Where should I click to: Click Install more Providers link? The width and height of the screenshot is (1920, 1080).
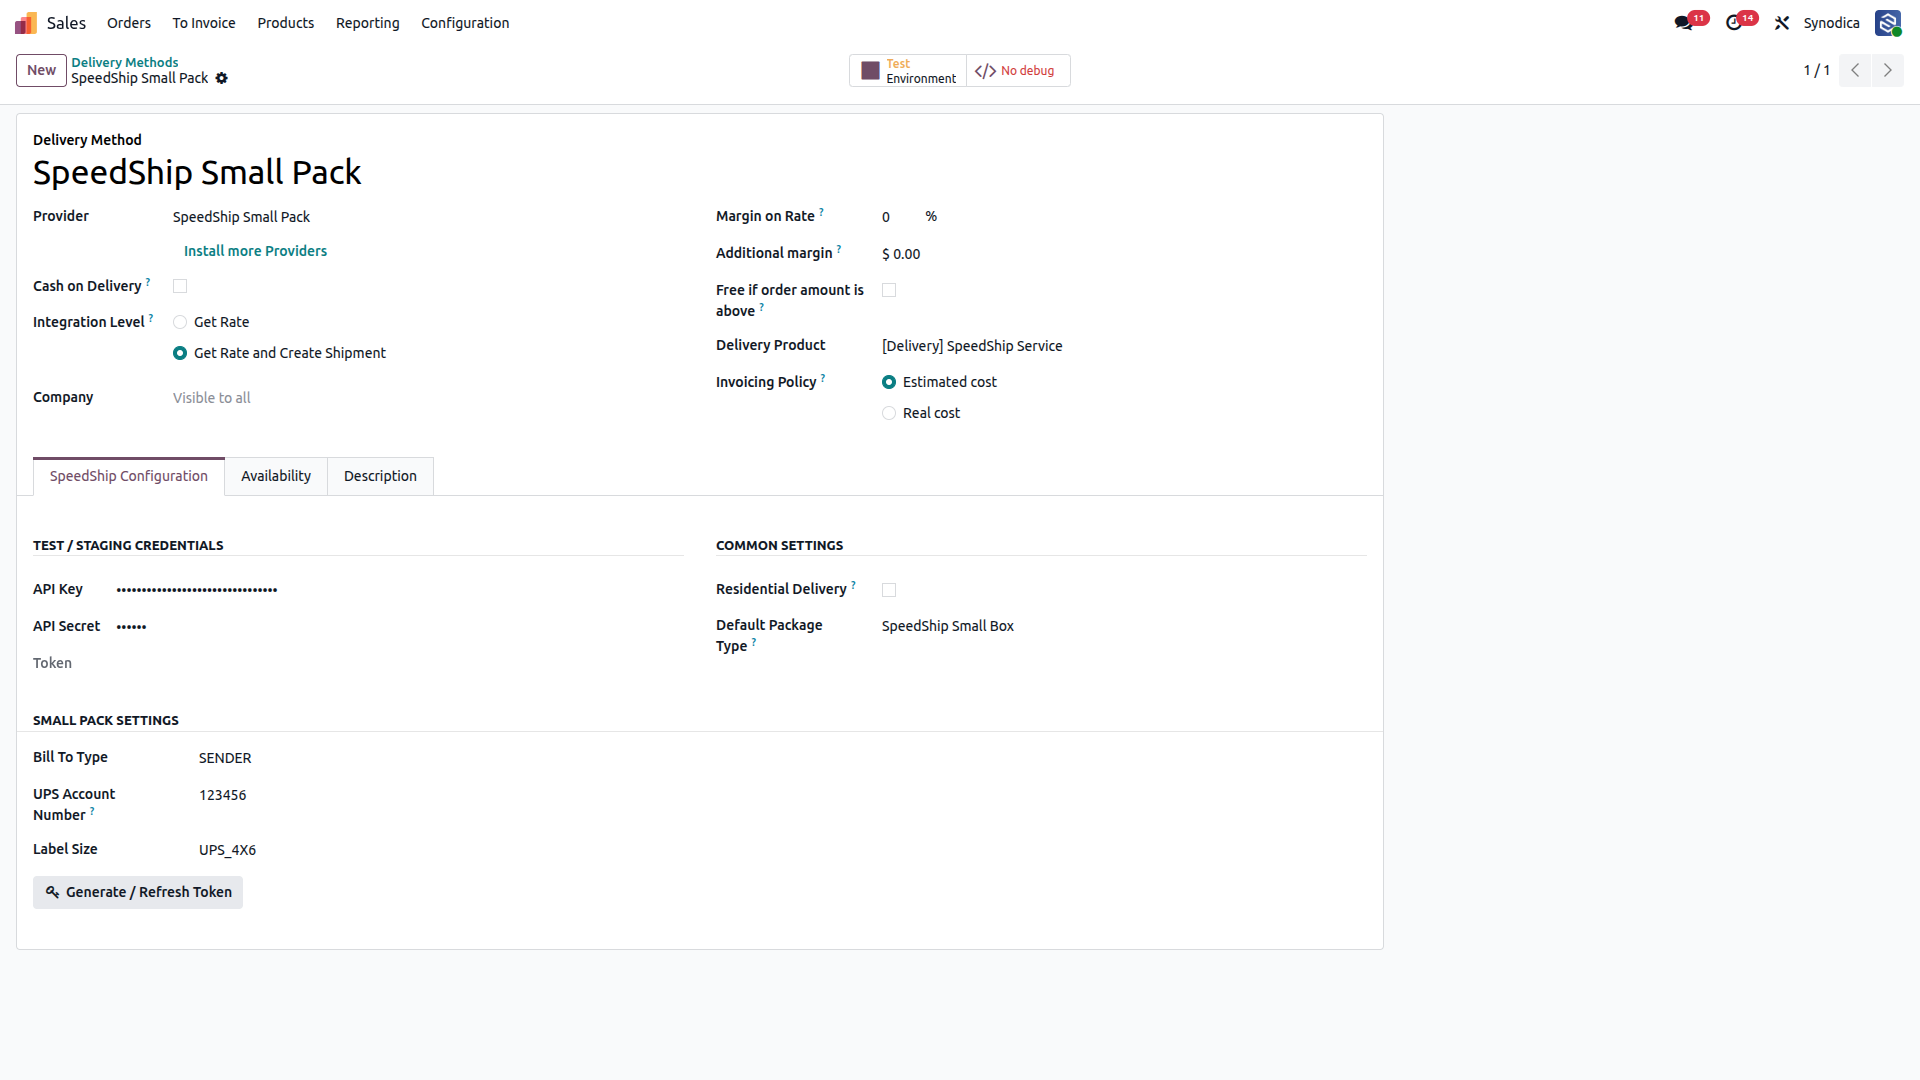[x=255, y=251]
